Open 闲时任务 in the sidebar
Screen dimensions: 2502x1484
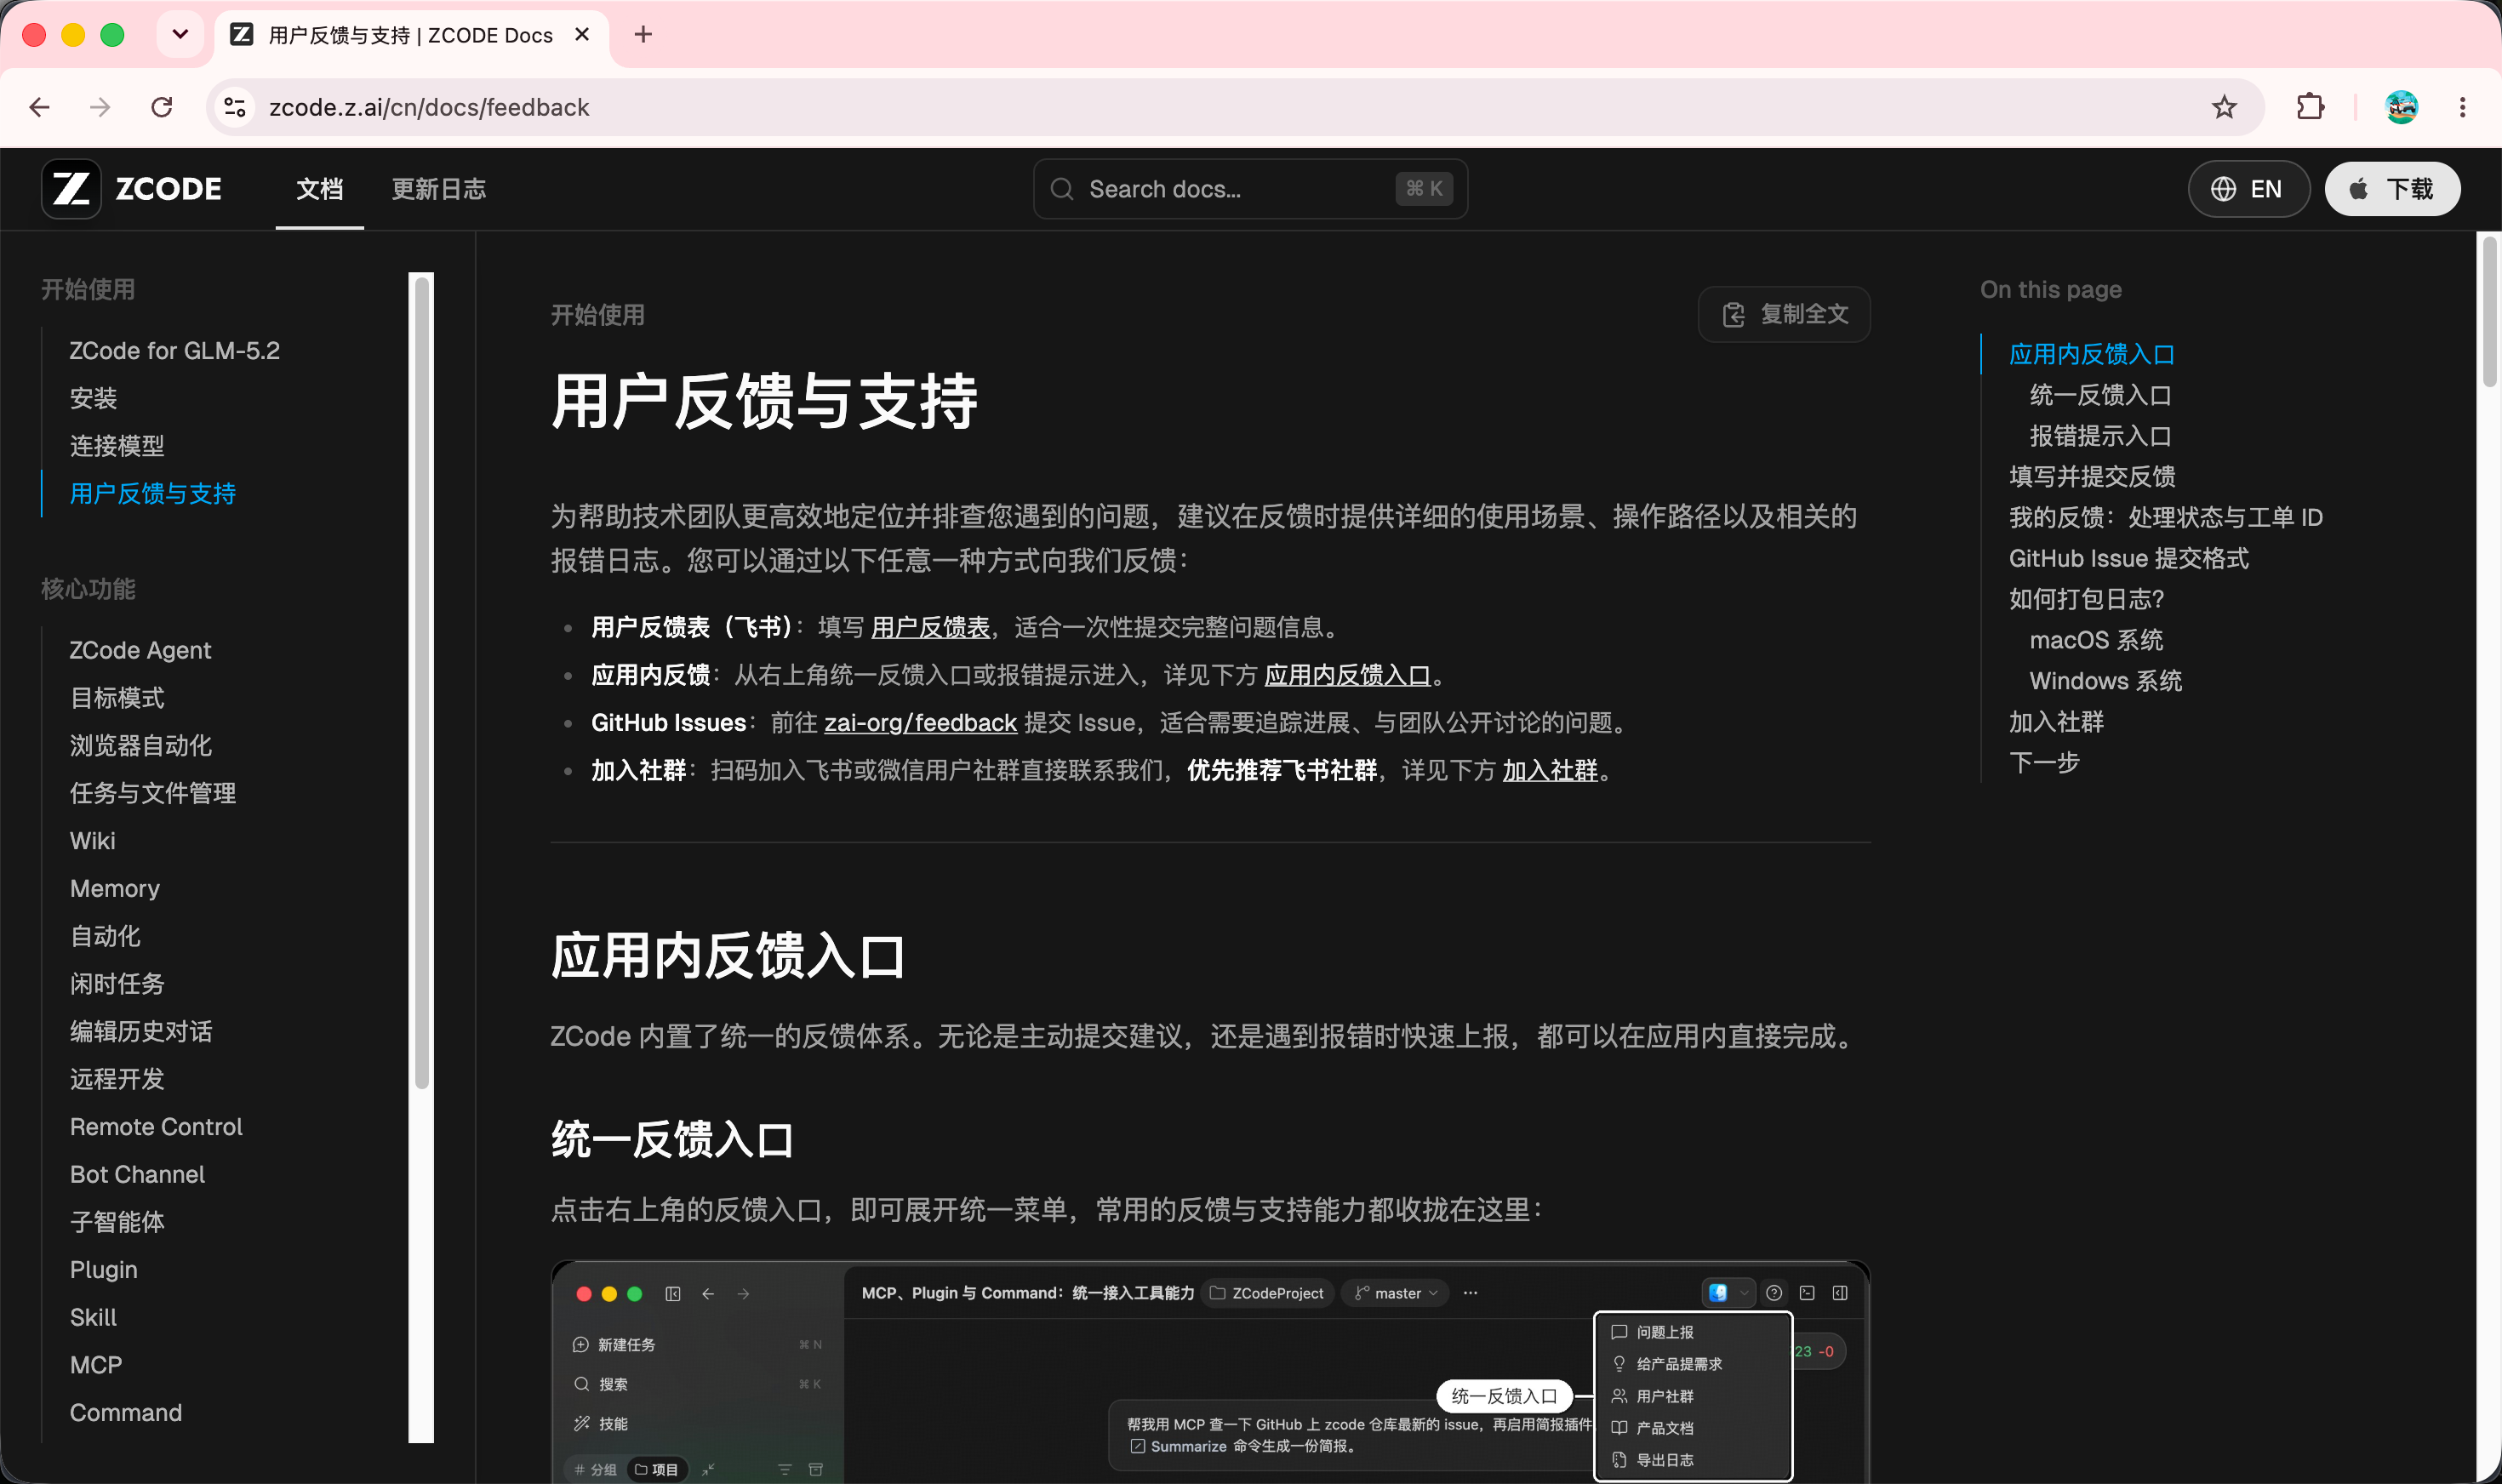[117, 984]
